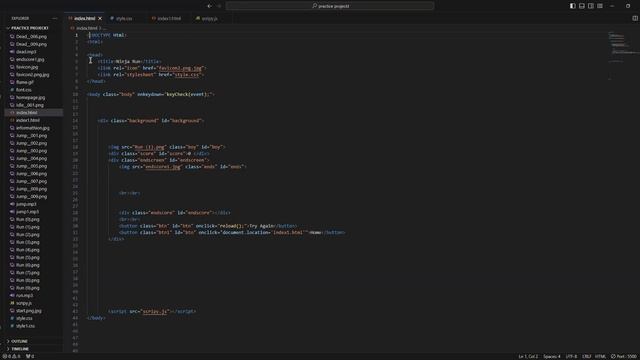The image size is (640, 360).
Task: Open jump.mp3 audio file
Action: tap(26, 204)
